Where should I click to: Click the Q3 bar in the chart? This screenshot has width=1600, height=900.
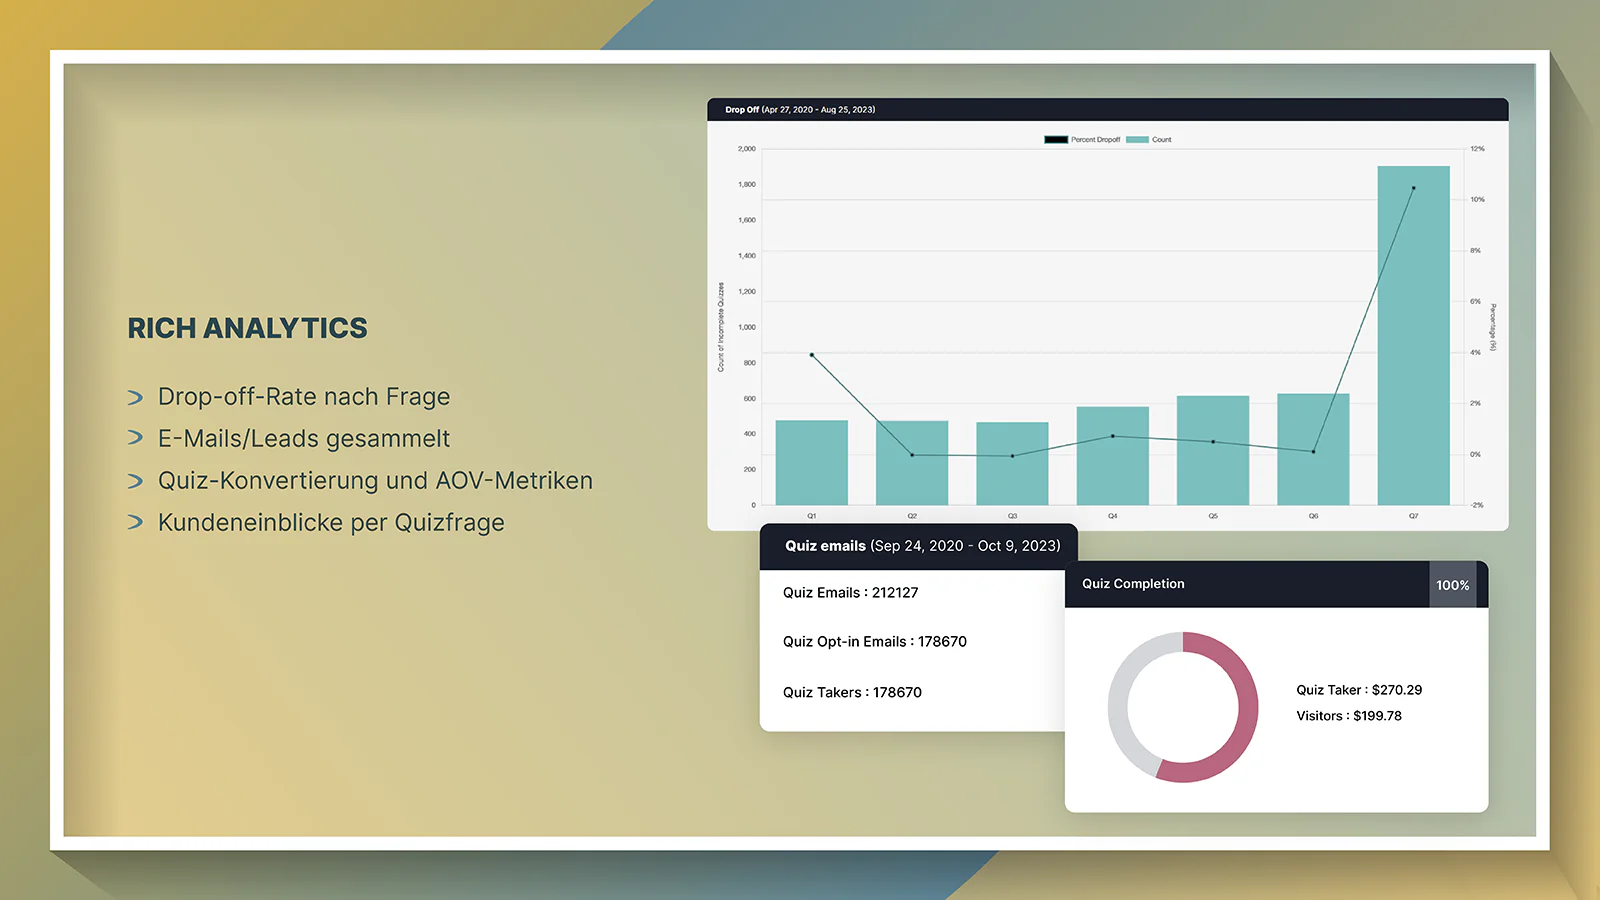pyautogui.click(x=1012, y=463)
